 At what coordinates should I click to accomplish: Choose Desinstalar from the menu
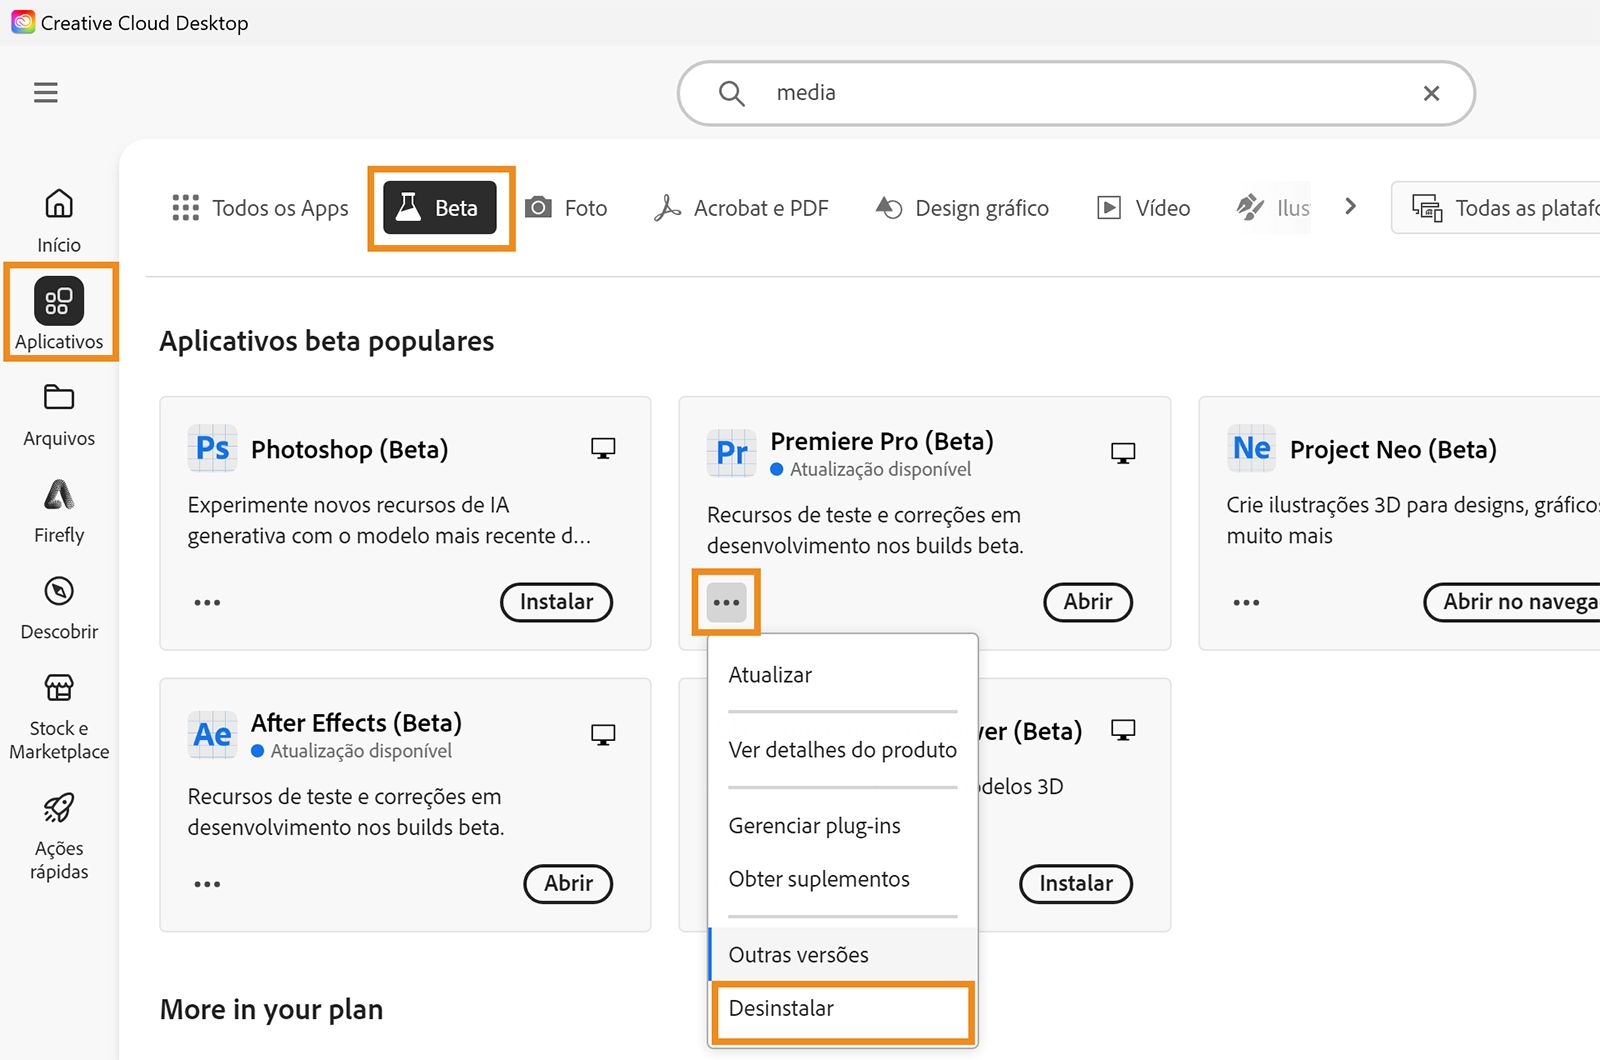point(843,1009)
